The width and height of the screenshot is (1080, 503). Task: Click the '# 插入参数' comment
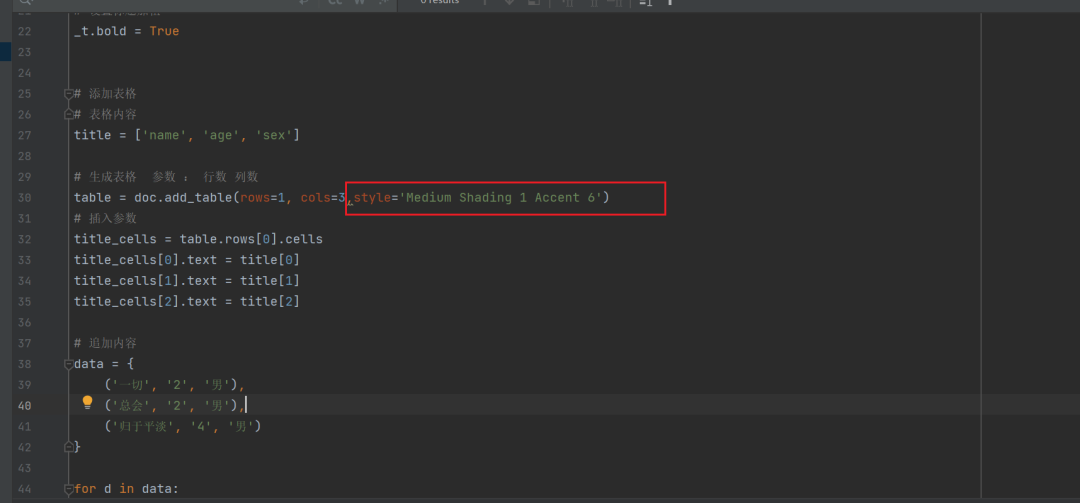tap(105, 218)
